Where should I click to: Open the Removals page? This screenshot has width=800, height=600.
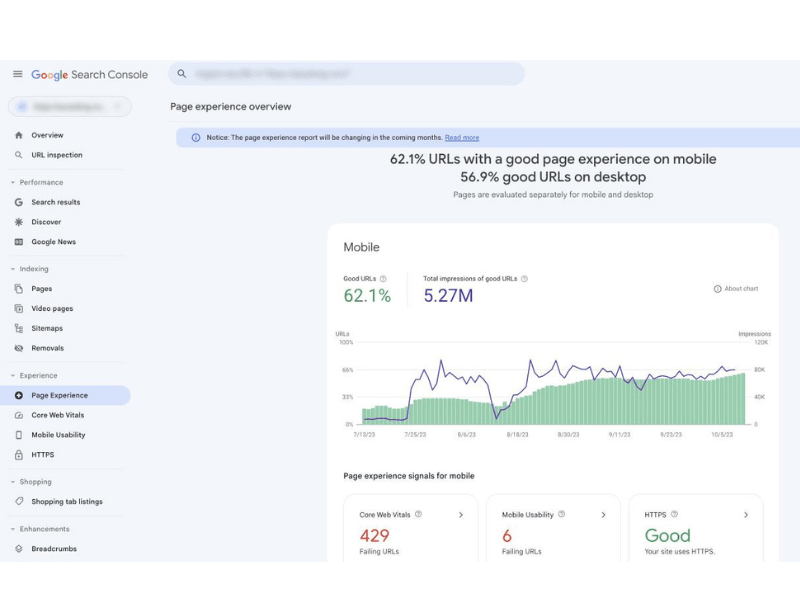coord(47,348)
